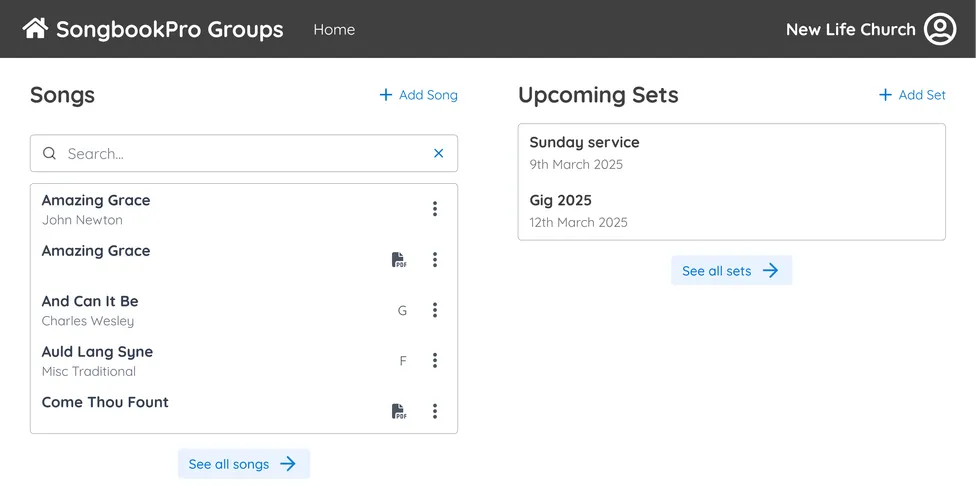The width and height of the screenshot is (976, 502).
Task: Open the user account profile icon
Action: (x=940, y=29)
